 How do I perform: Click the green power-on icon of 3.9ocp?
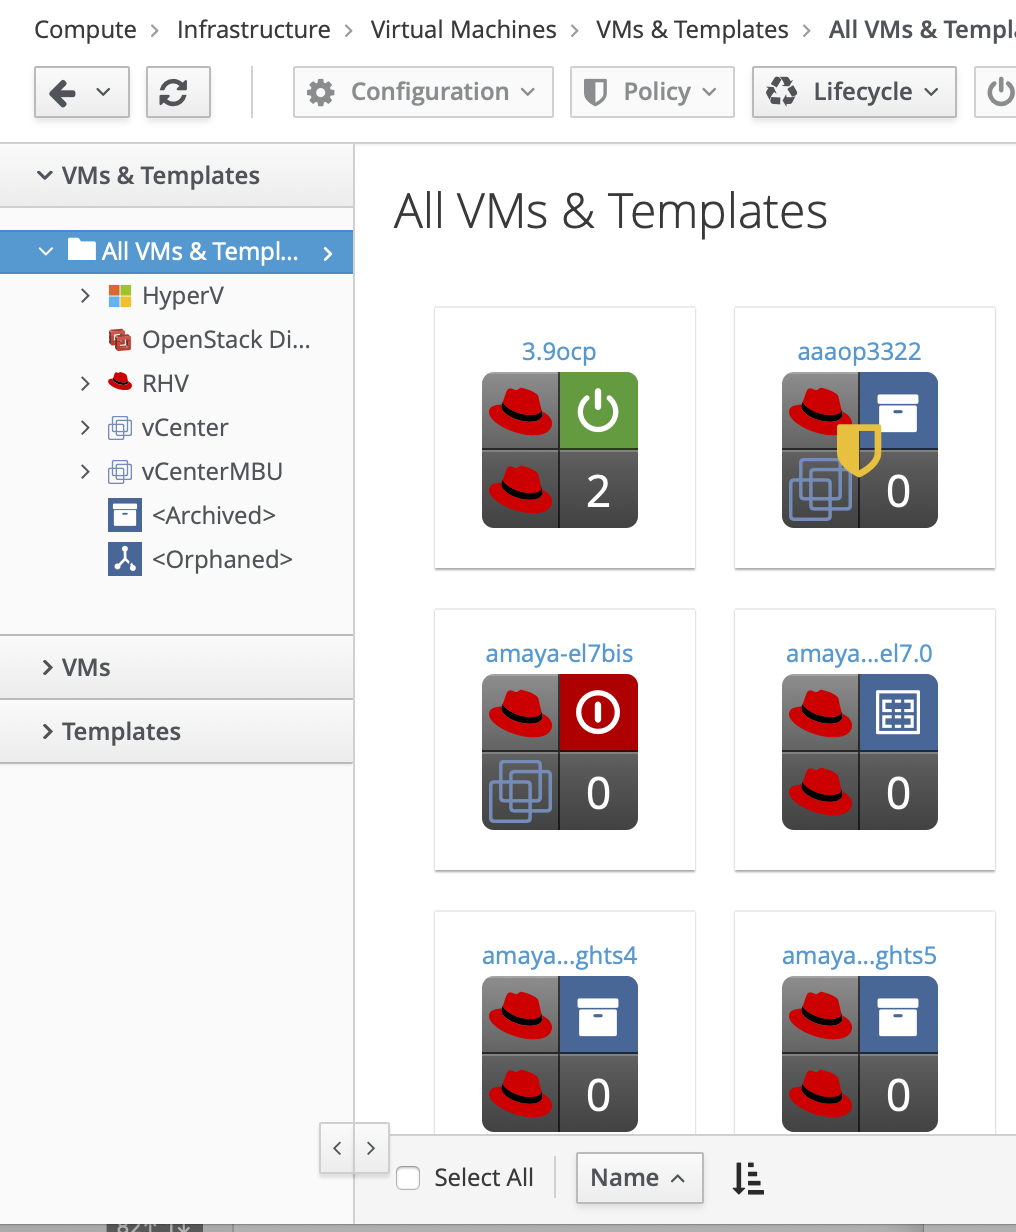point(598,411)
